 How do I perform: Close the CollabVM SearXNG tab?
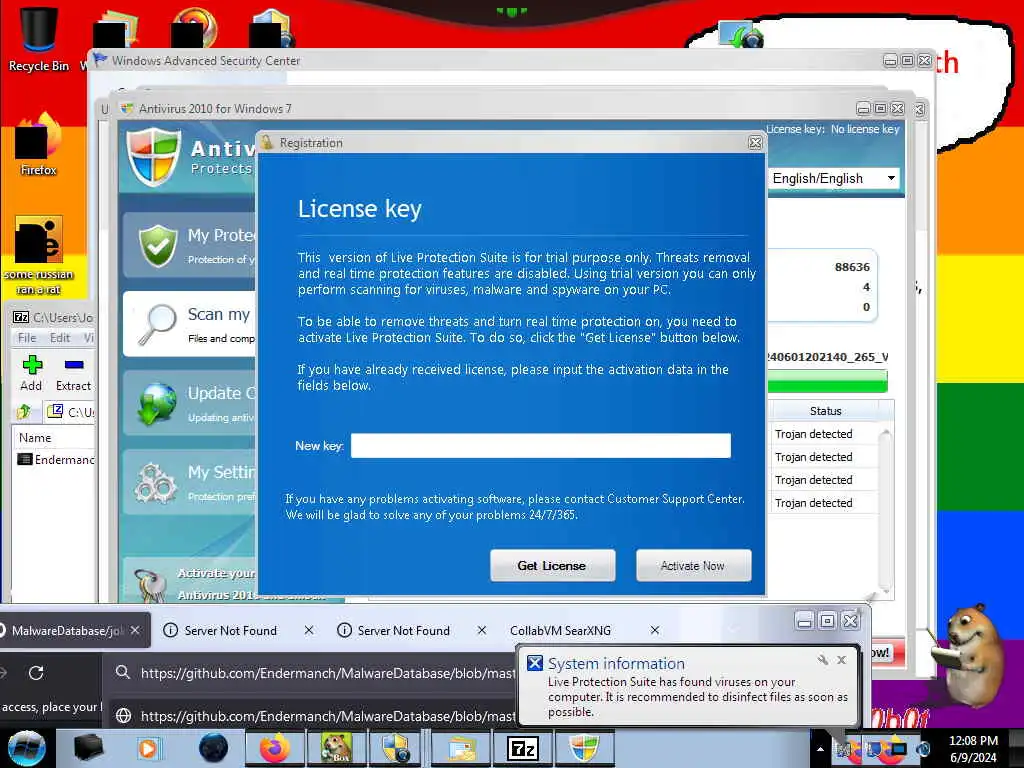tap(655, 630)
